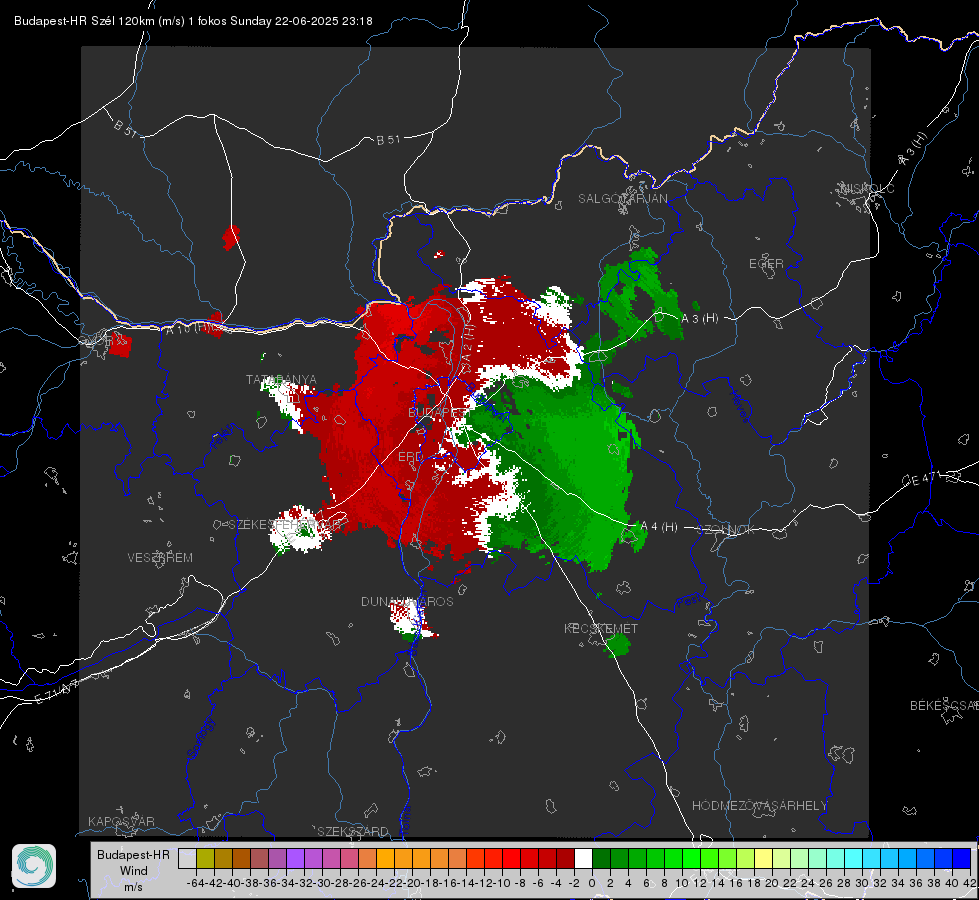Pick the olive swatch between -64 and -42

click(205, 858)
